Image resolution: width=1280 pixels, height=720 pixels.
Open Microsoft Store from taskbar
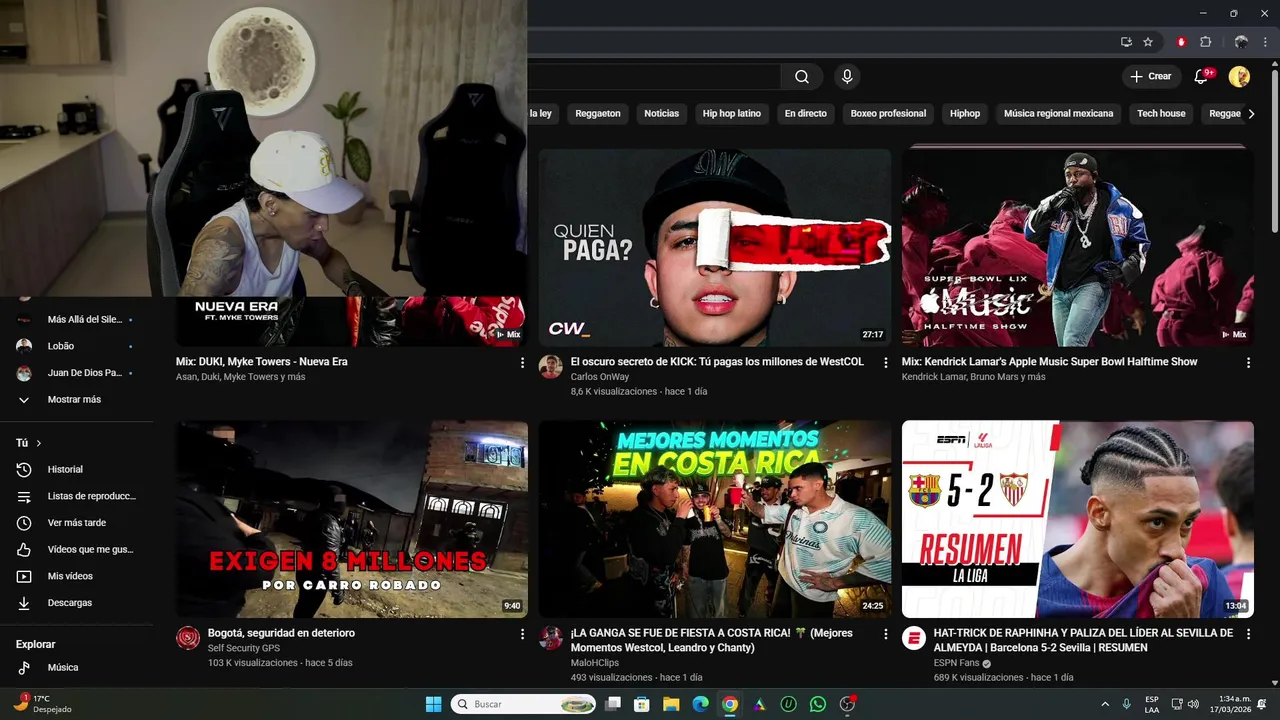coord(642,704)
